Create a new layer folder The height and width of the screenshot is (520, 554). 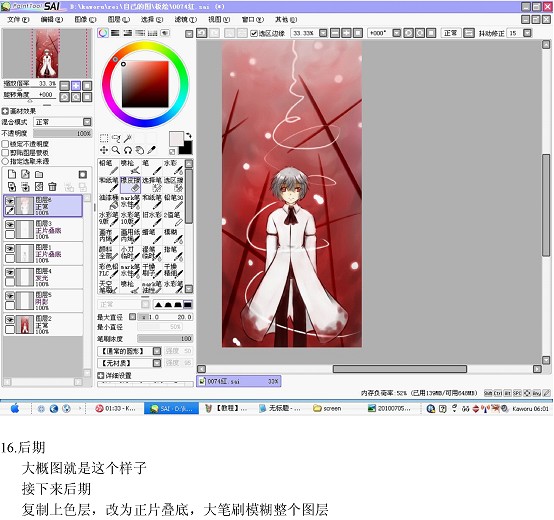(39, 174)
